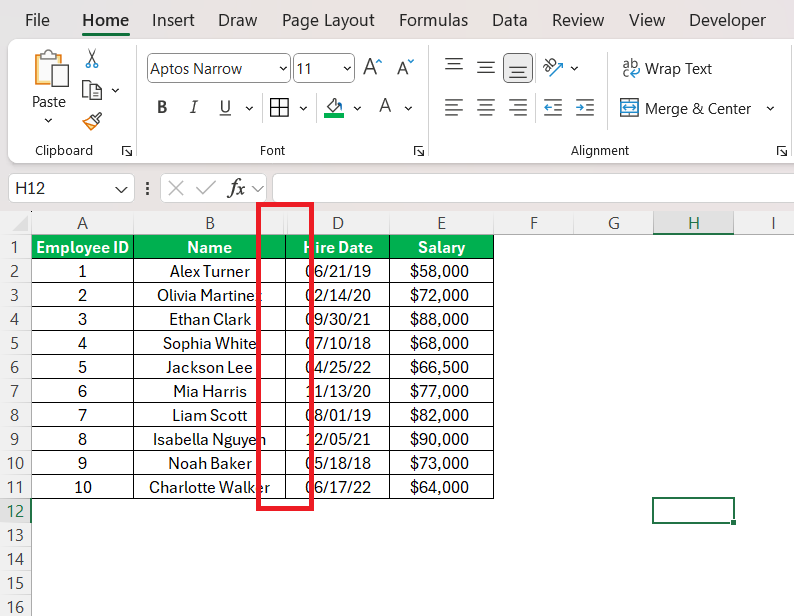This screenshot has height=616, width=794.
Task: Switch to the Developer tab
Action: (727, 20)
